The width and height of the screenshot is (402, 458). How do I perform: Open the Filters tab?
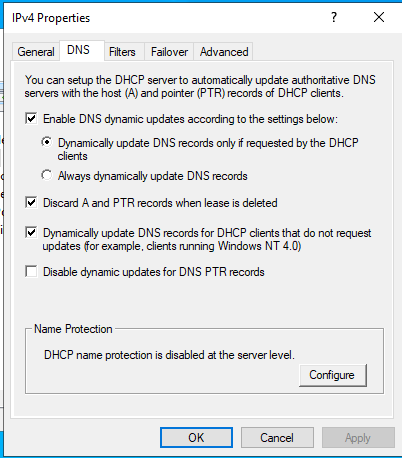pos(122,52)
